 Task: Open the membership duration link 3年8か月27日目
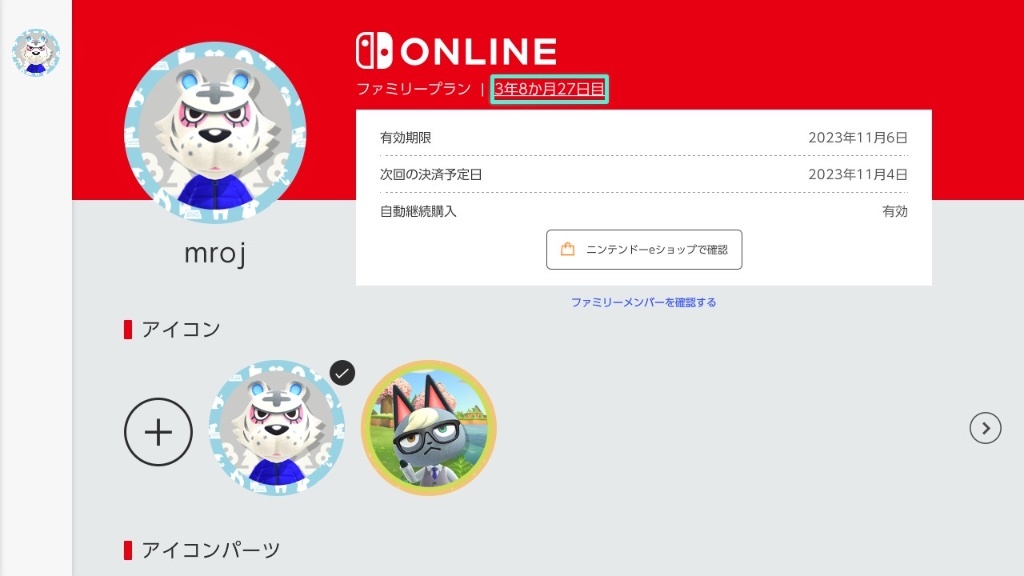(549, 89)
